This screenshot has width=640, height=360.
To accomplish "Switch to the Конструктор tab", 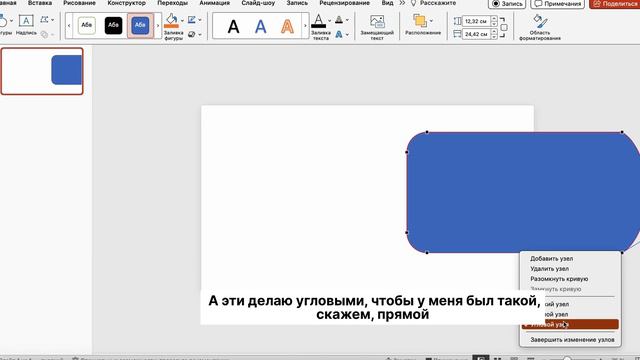I will pos(127,3).
